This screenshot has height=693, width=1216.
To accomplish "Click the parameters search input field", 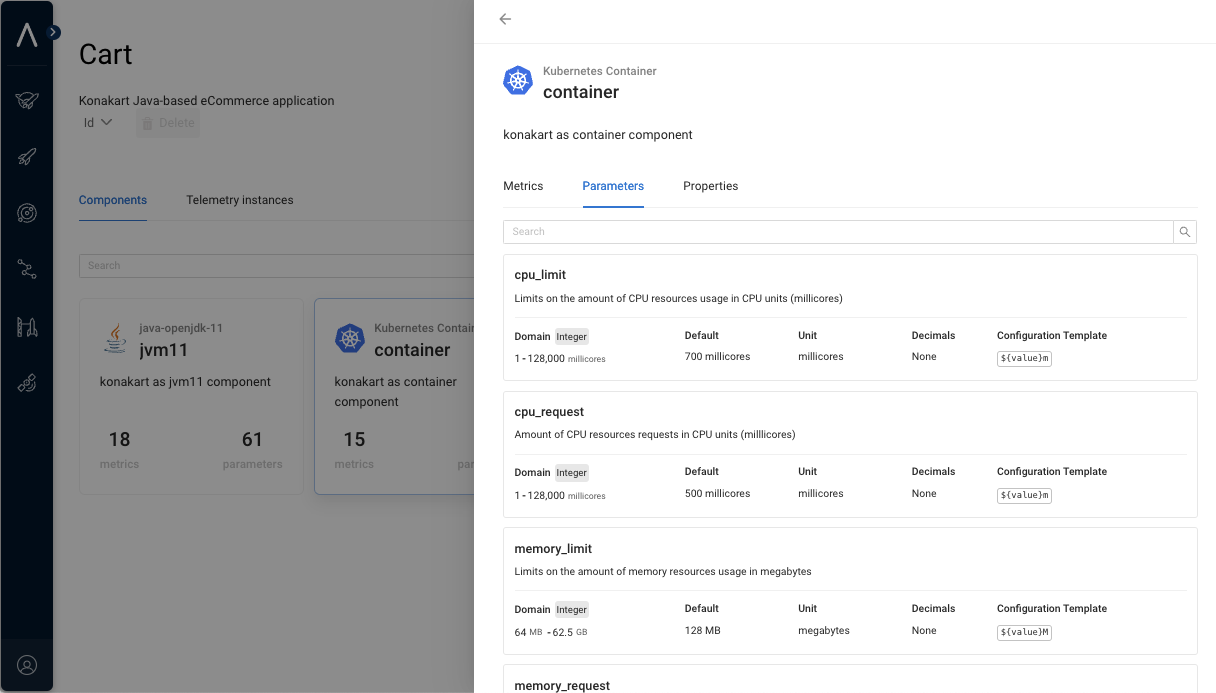I will point(838,232).
